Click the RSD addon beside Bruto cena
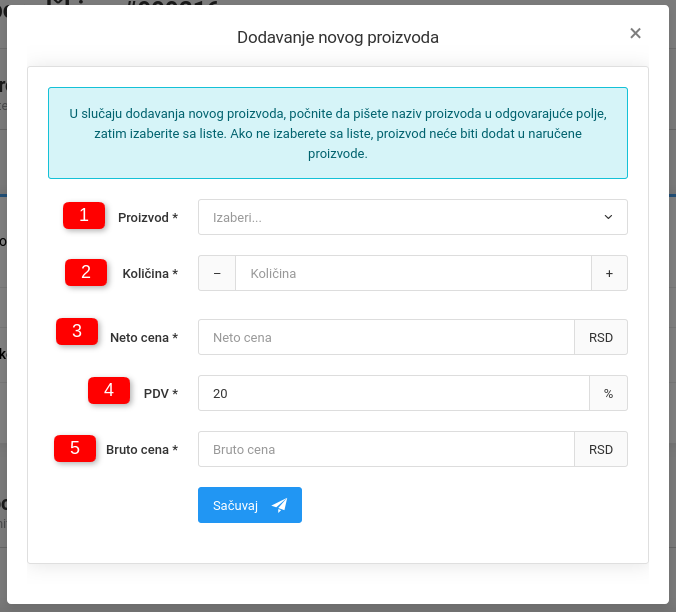This screenshot has width=676, height=612. (x=601, y=450)
